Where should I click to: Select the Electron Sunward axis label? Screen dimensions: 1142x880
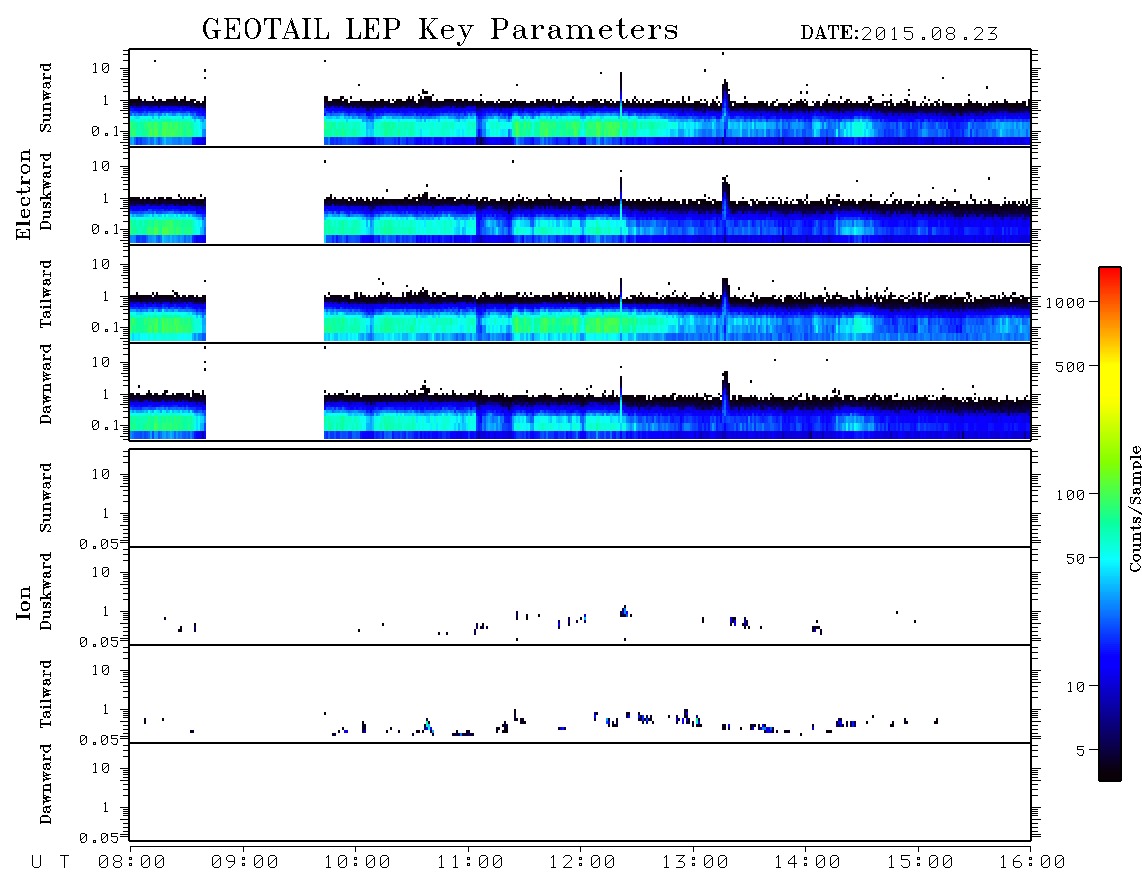(x=46, y=98)
